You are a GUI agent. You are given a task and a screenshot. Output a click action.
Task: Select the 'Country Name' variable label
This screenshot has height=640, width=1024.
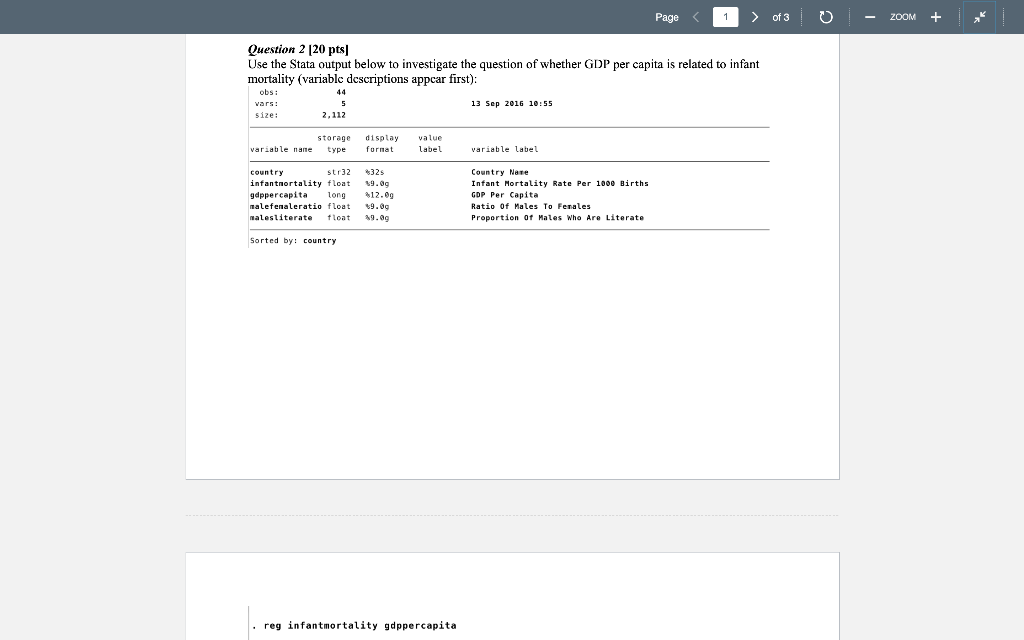[496, 172]
